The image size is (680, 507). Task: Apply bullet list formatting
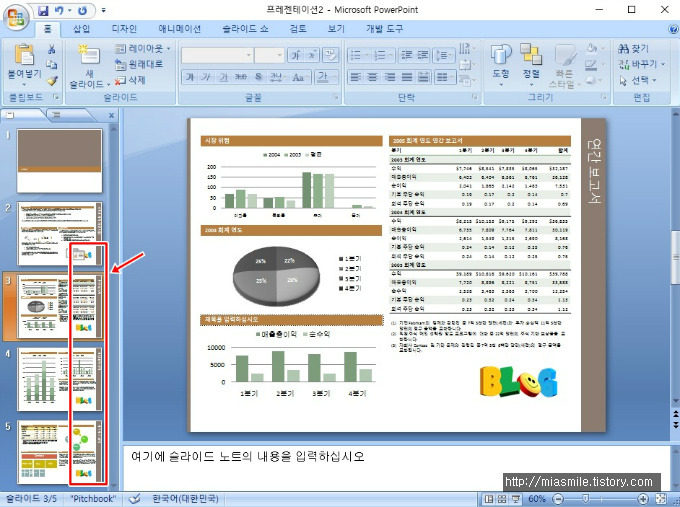tap(356, 55)
